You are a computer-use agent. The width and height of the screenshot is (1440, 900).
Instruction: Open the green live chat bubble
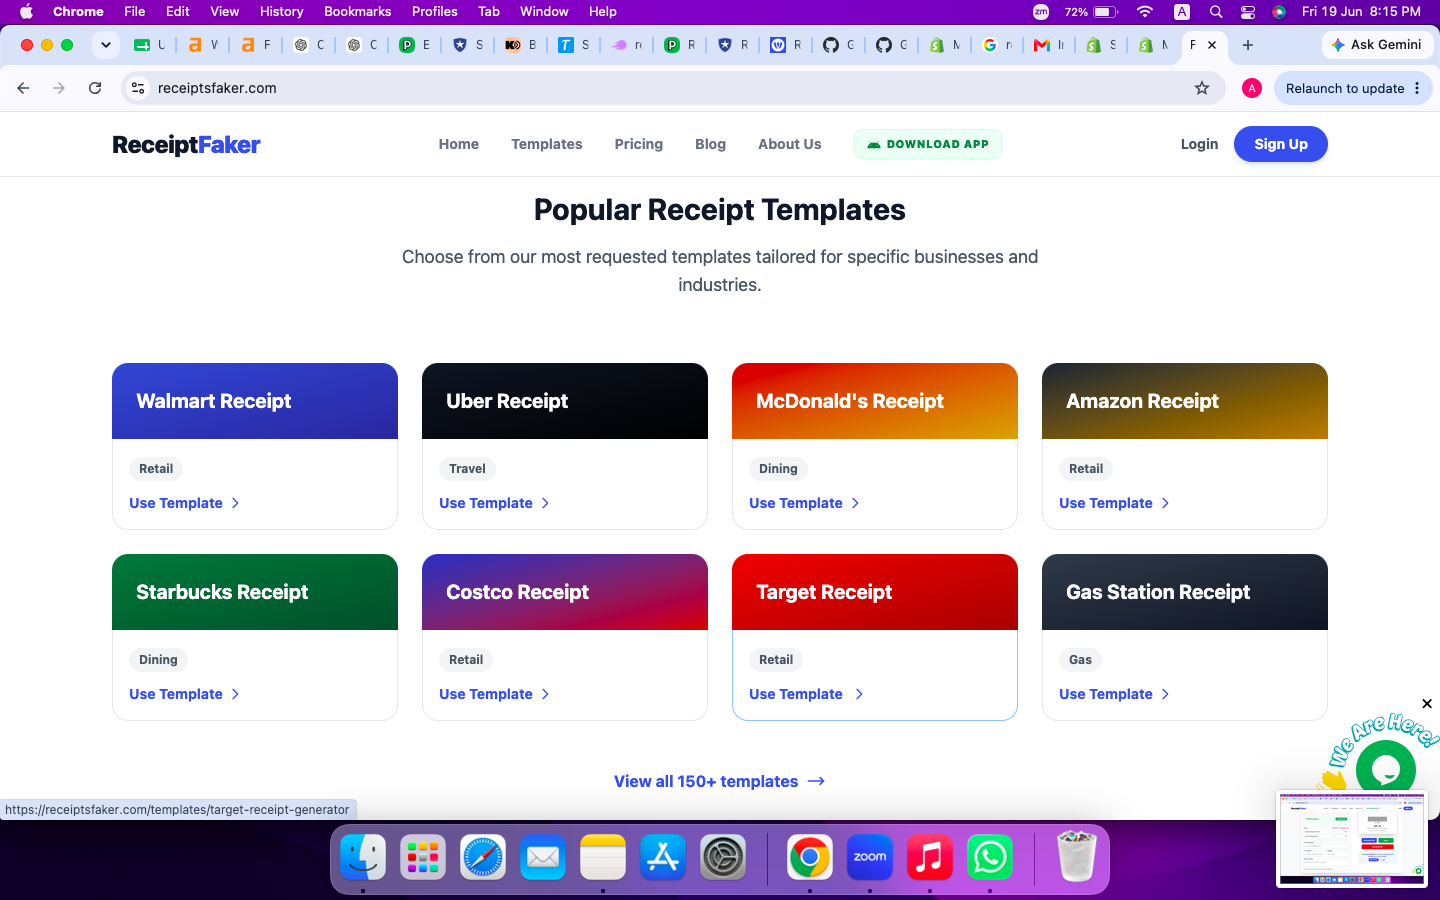1386,769
